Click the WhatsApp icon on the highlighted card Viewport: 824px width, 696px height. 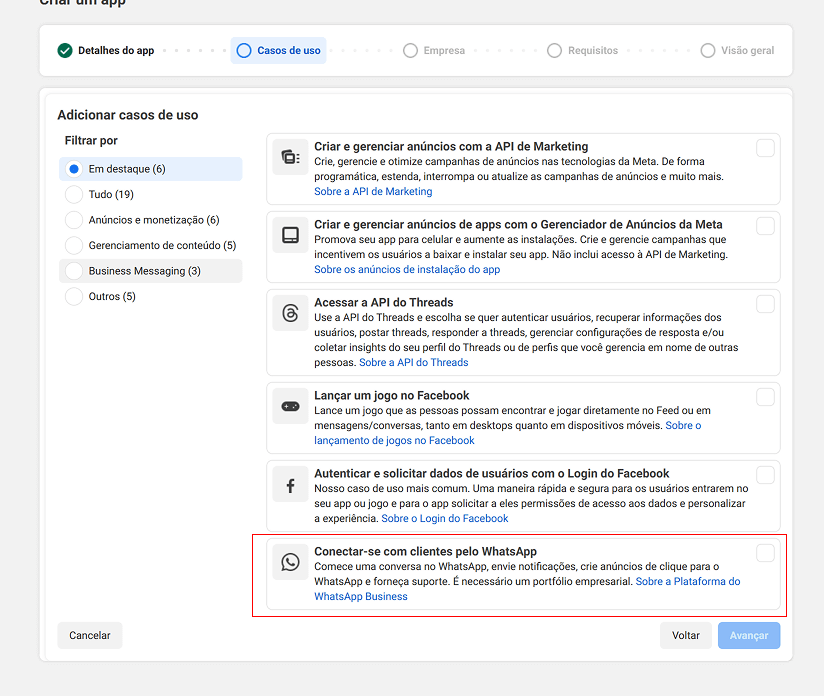tap(290, 562)
